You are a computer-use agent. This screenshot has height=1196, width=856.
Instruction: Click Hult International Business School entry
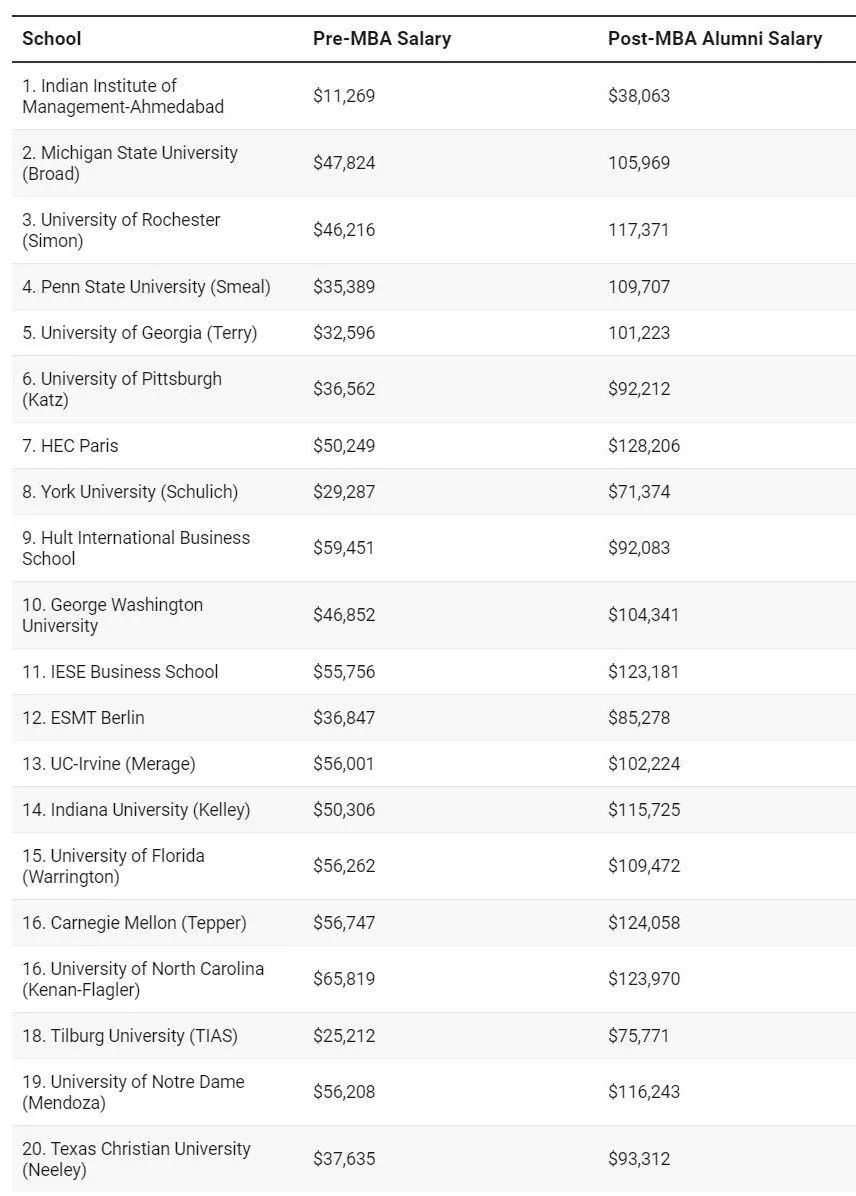136,548
